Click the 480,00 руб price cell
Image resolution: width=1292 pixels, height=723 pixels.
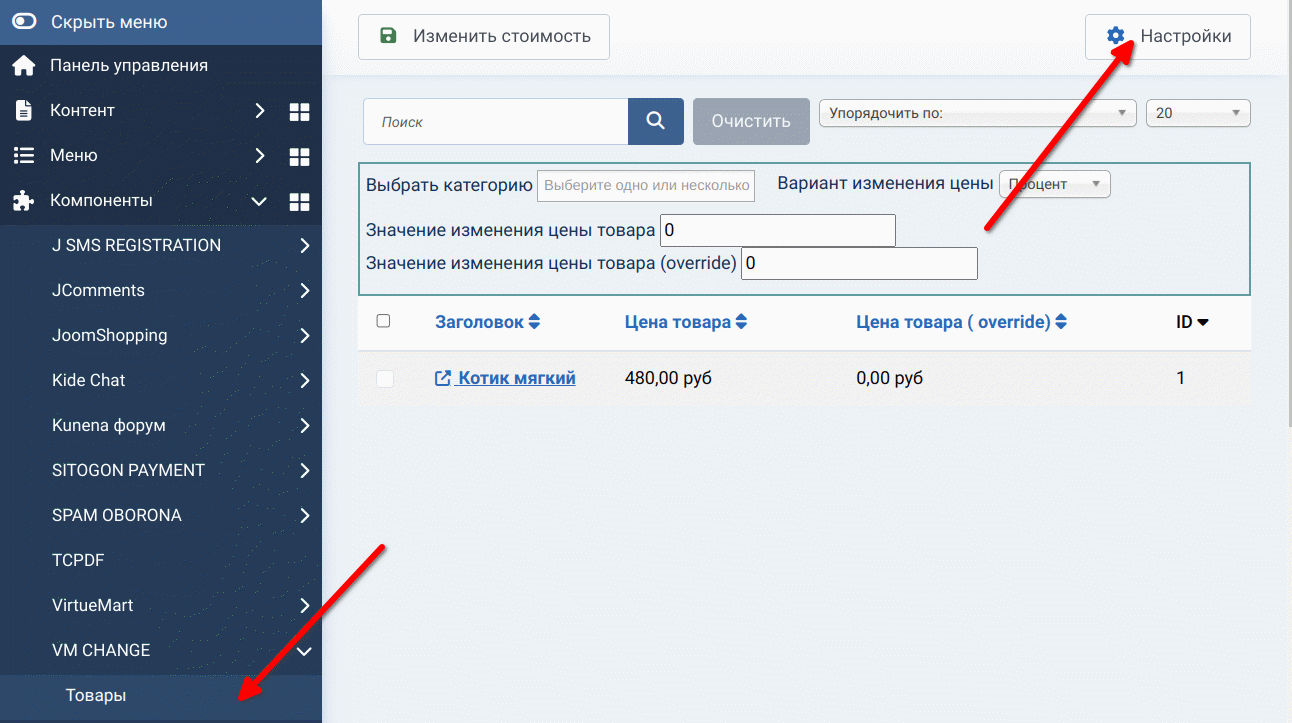pyautogui.click(x=668, y=378)
